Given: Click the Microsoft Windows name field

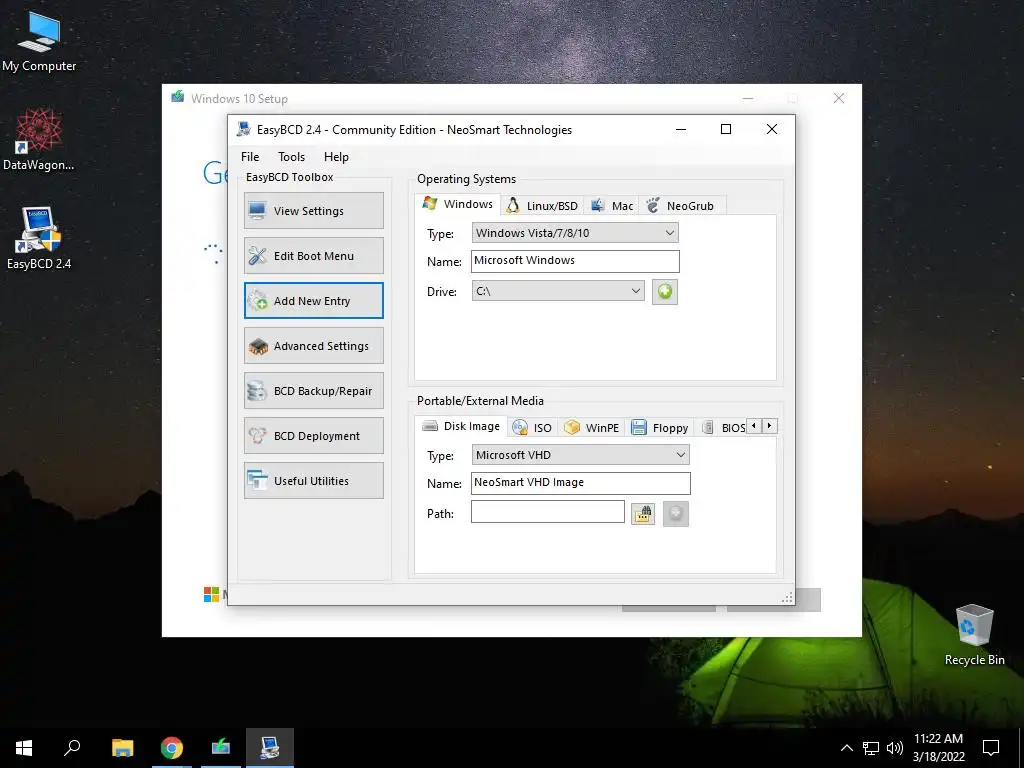Looking at the screenshot, I should [x=575, y=261].
